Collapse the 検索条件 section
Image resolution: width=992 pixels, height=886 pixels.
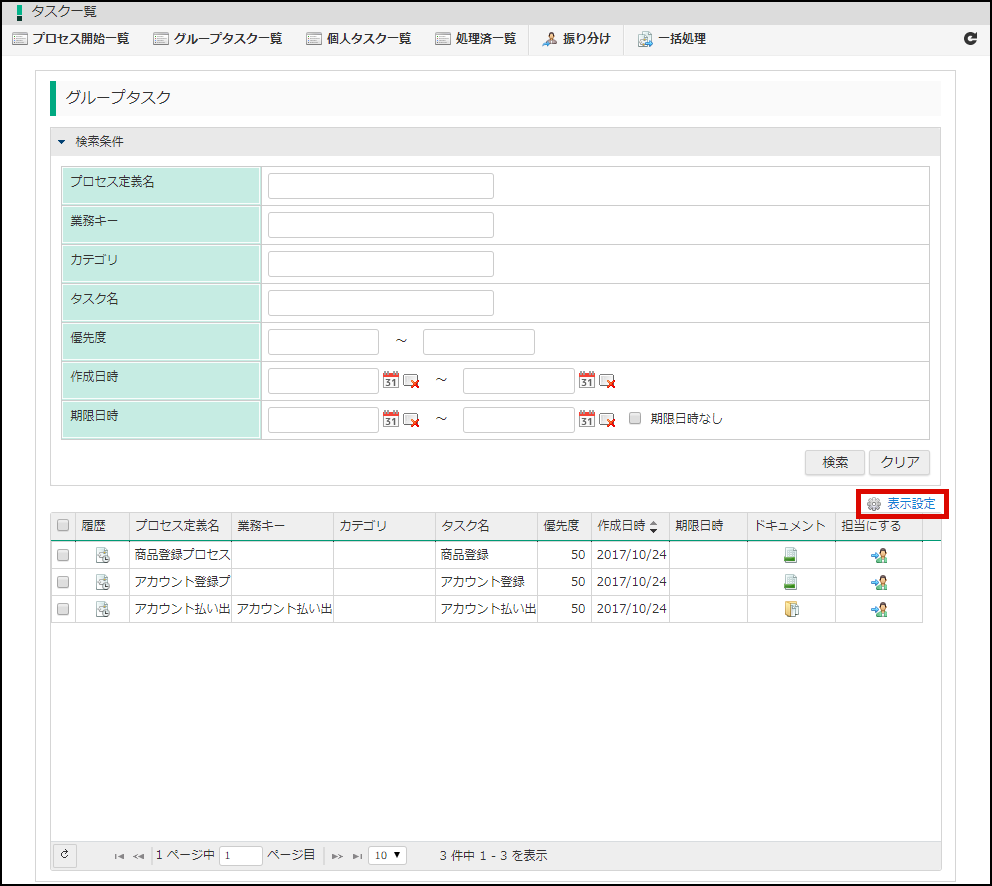pyautogui.click(x=61, y=142)
